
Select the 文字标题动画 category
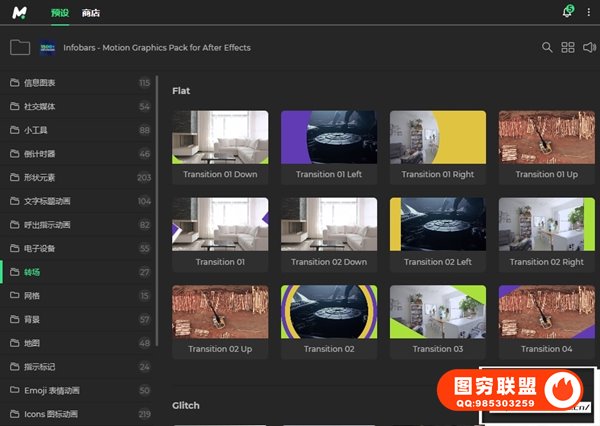pos(47,201)
